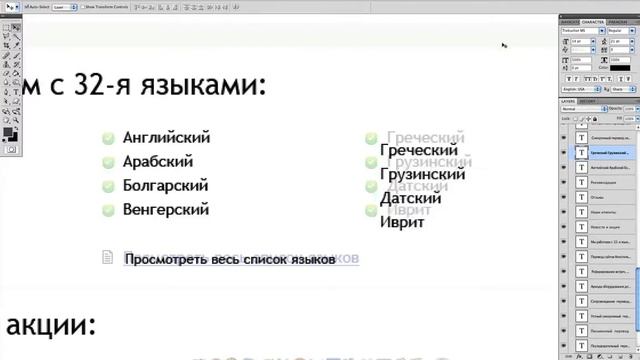Select the Shape tool
Image resolution: width=640 pixels, height=360 pixels.
tap(16, 101)
